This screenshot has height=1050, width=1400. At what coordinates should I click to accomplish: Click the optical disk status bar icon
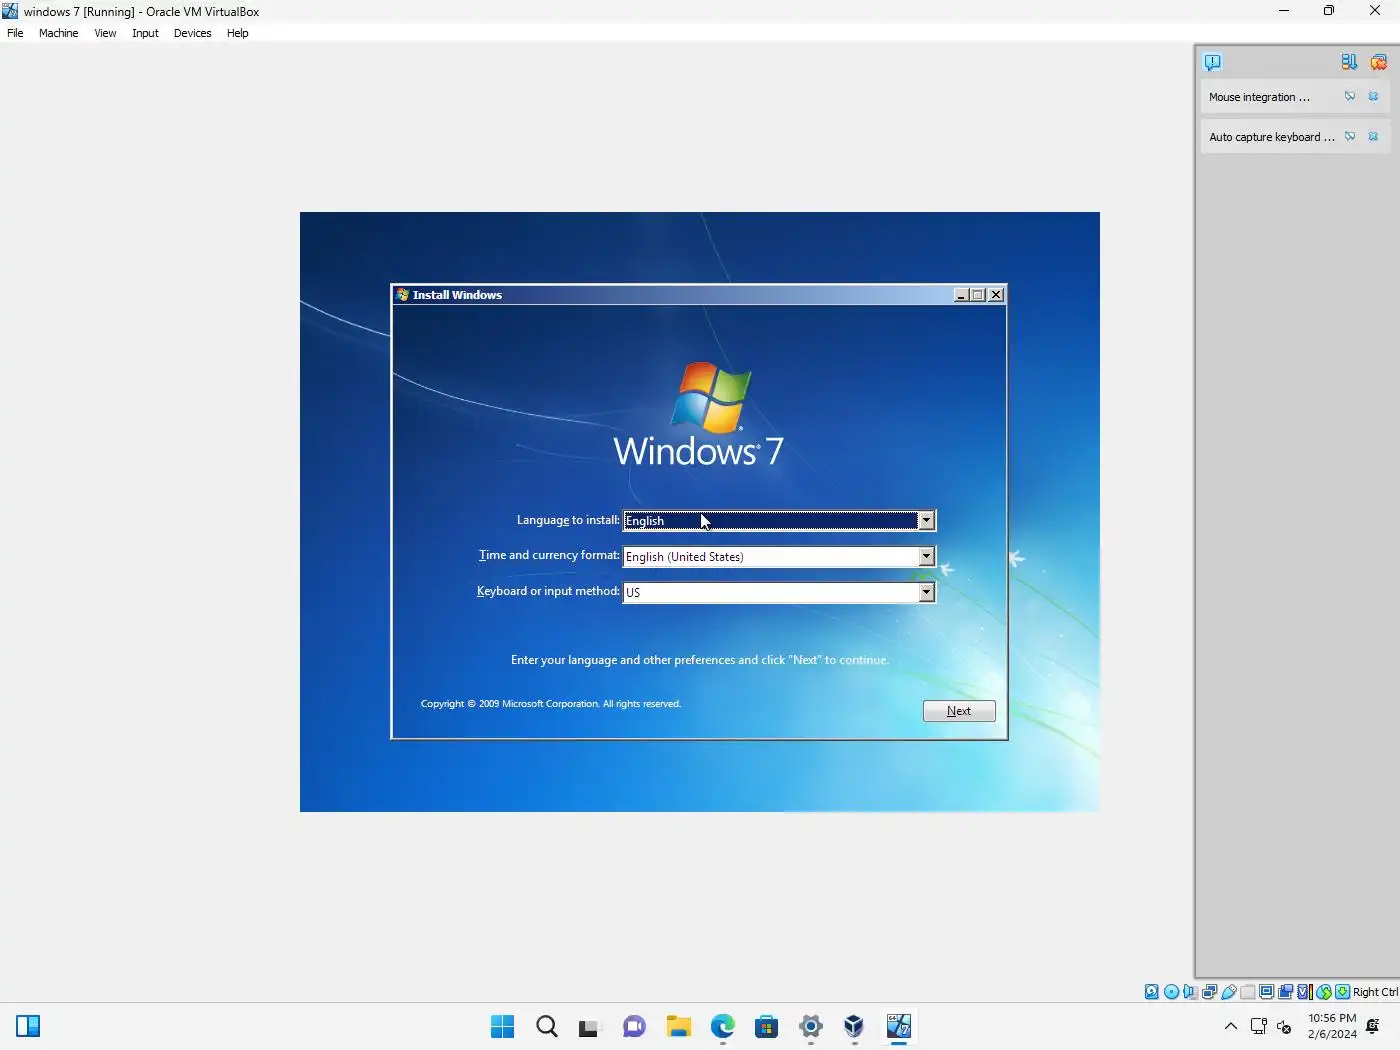coord(1171,992)
